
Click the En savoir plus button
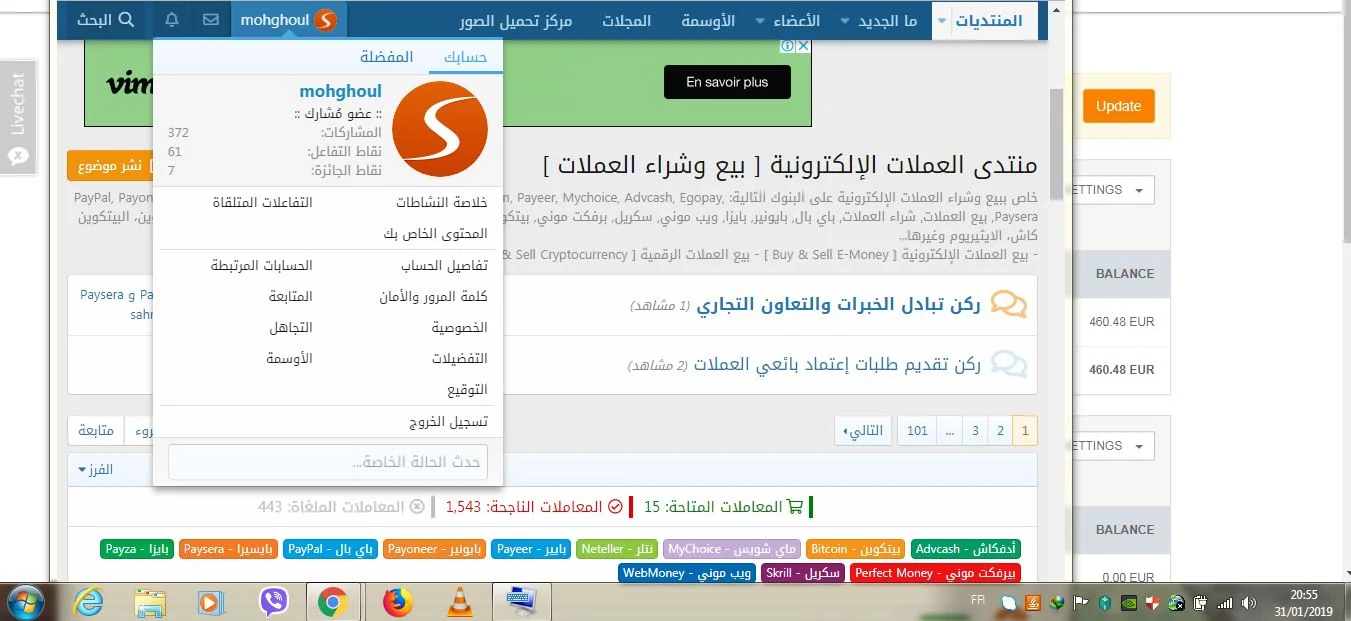tap(727, 82)
